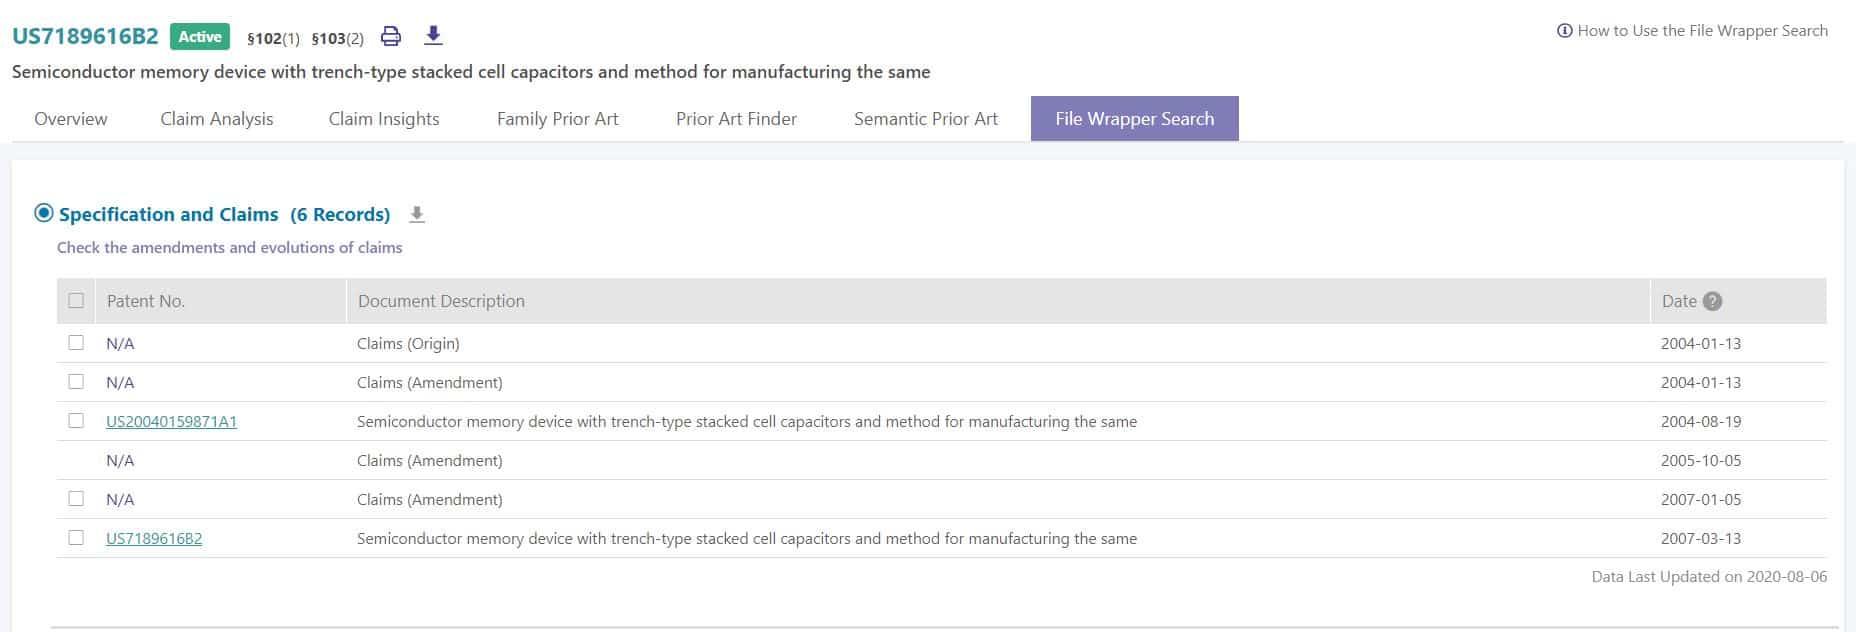
Task: Click the Data Last Updated on 2020-08-06 note
Action: (x=1709, y=577)
